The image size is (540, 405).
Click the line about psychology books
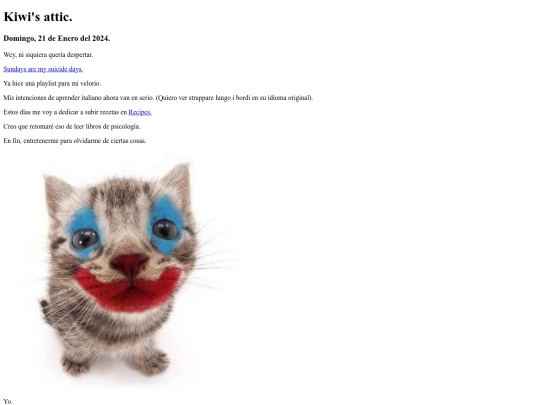72,127
